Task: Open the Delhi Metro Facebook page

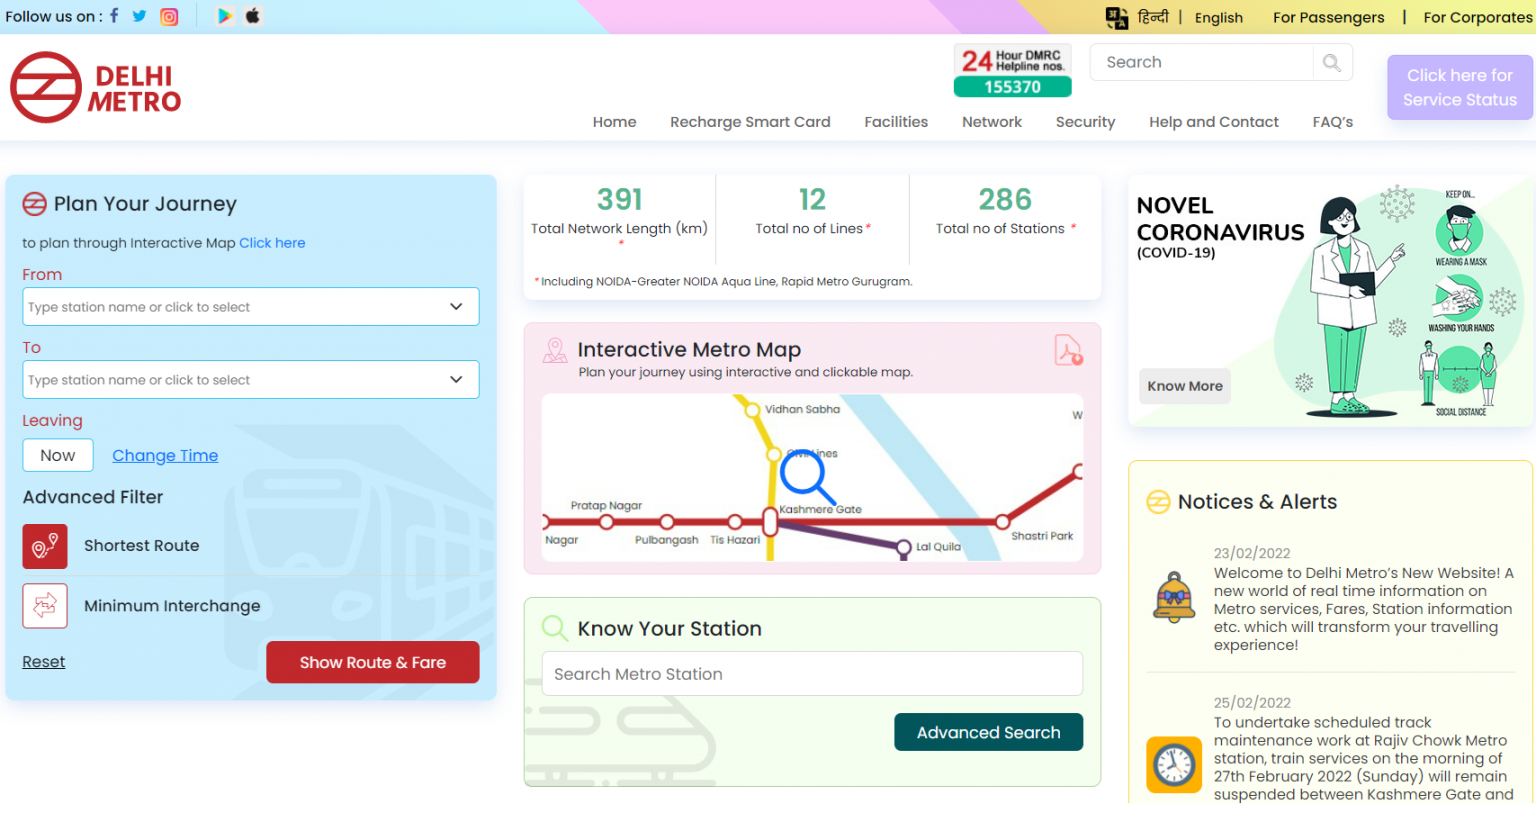Action: pos(113,15)
